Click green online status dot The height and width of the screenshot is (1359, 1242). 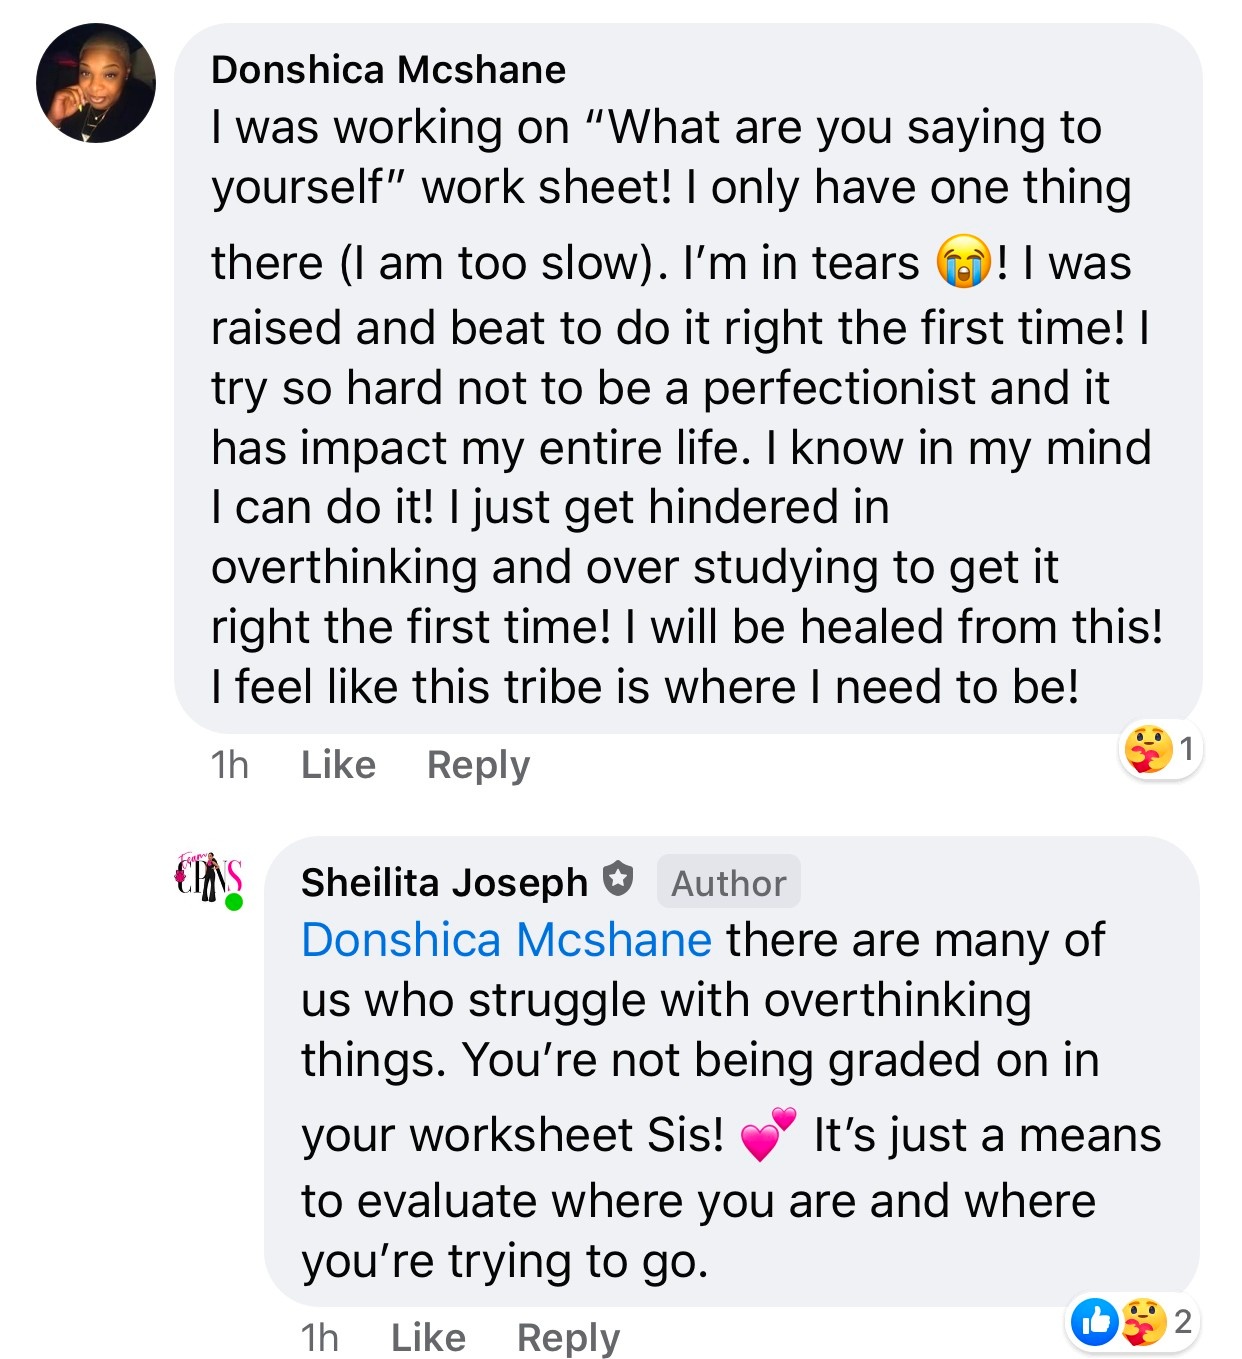234,902
